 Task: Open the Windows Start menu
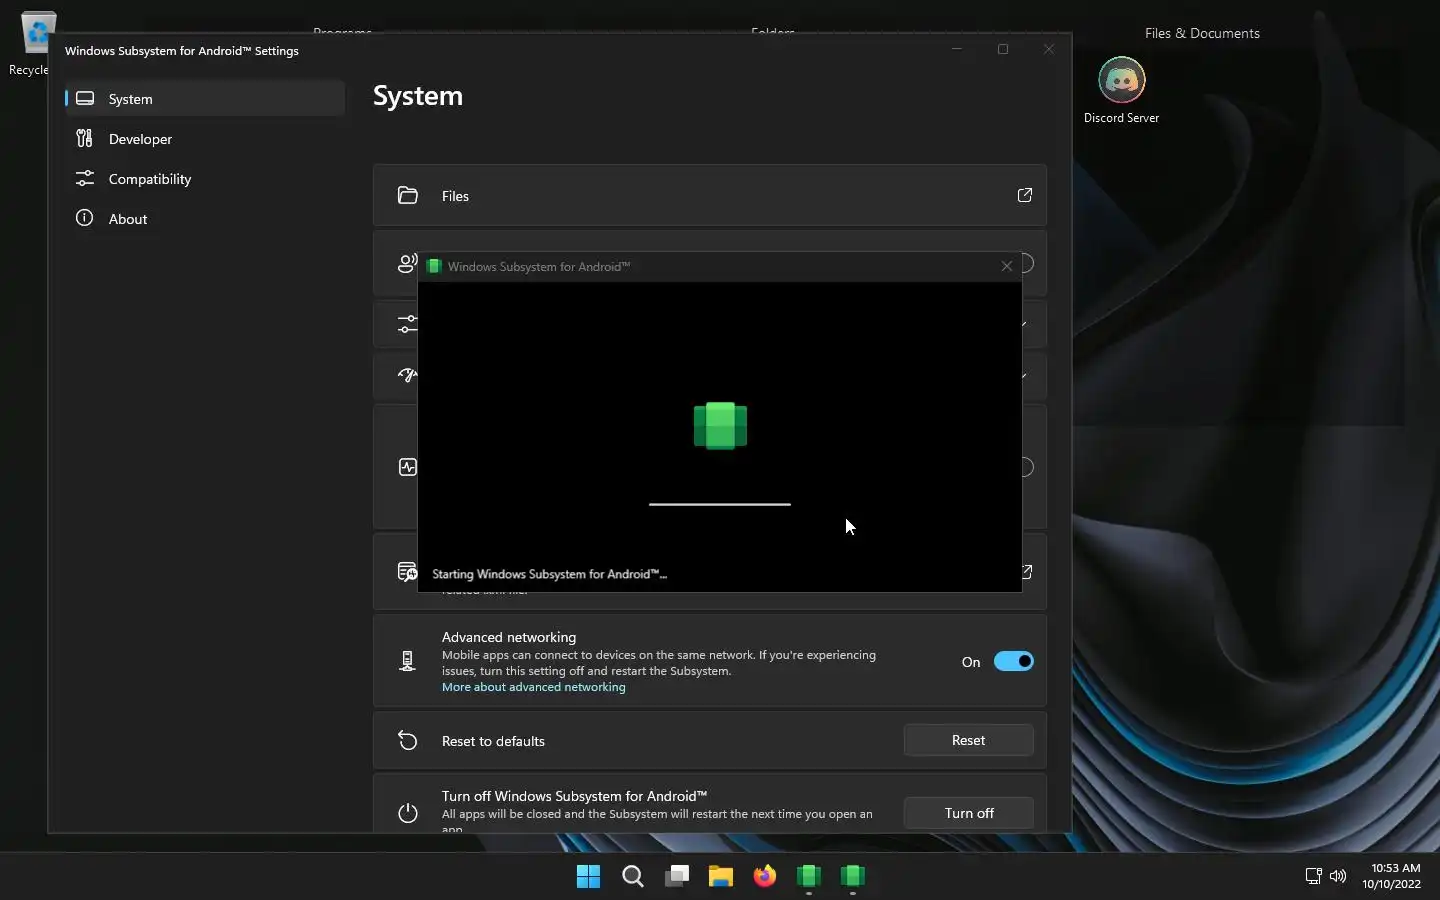[589, 877]
